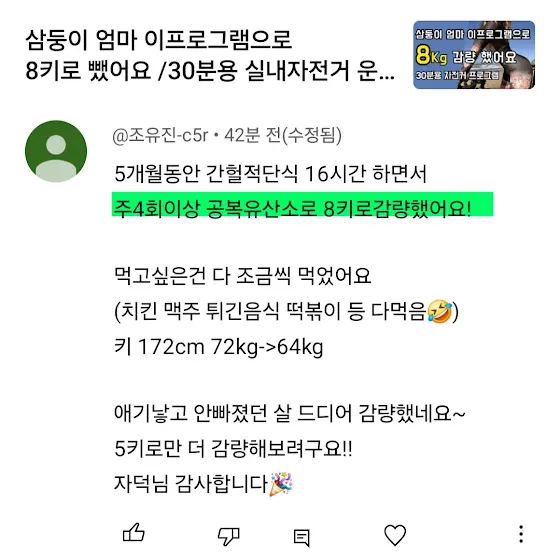This screenshot has height=560, width=560.
Task: Open the video title 삼둥이 엄마 이프로그램으로
Action: pos(210,55)
